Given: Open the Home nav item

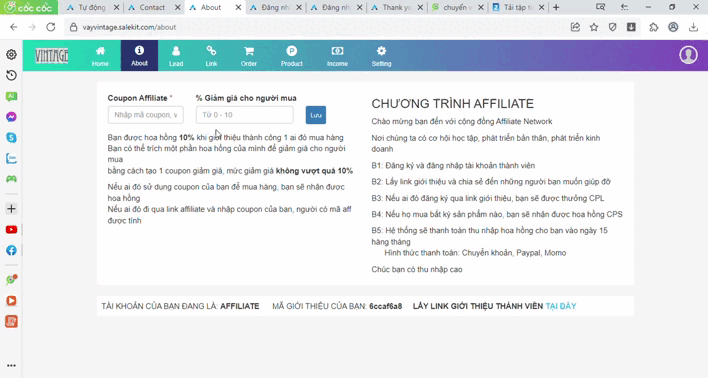Looking at the screenshot, I should click(x=100, y=56).
